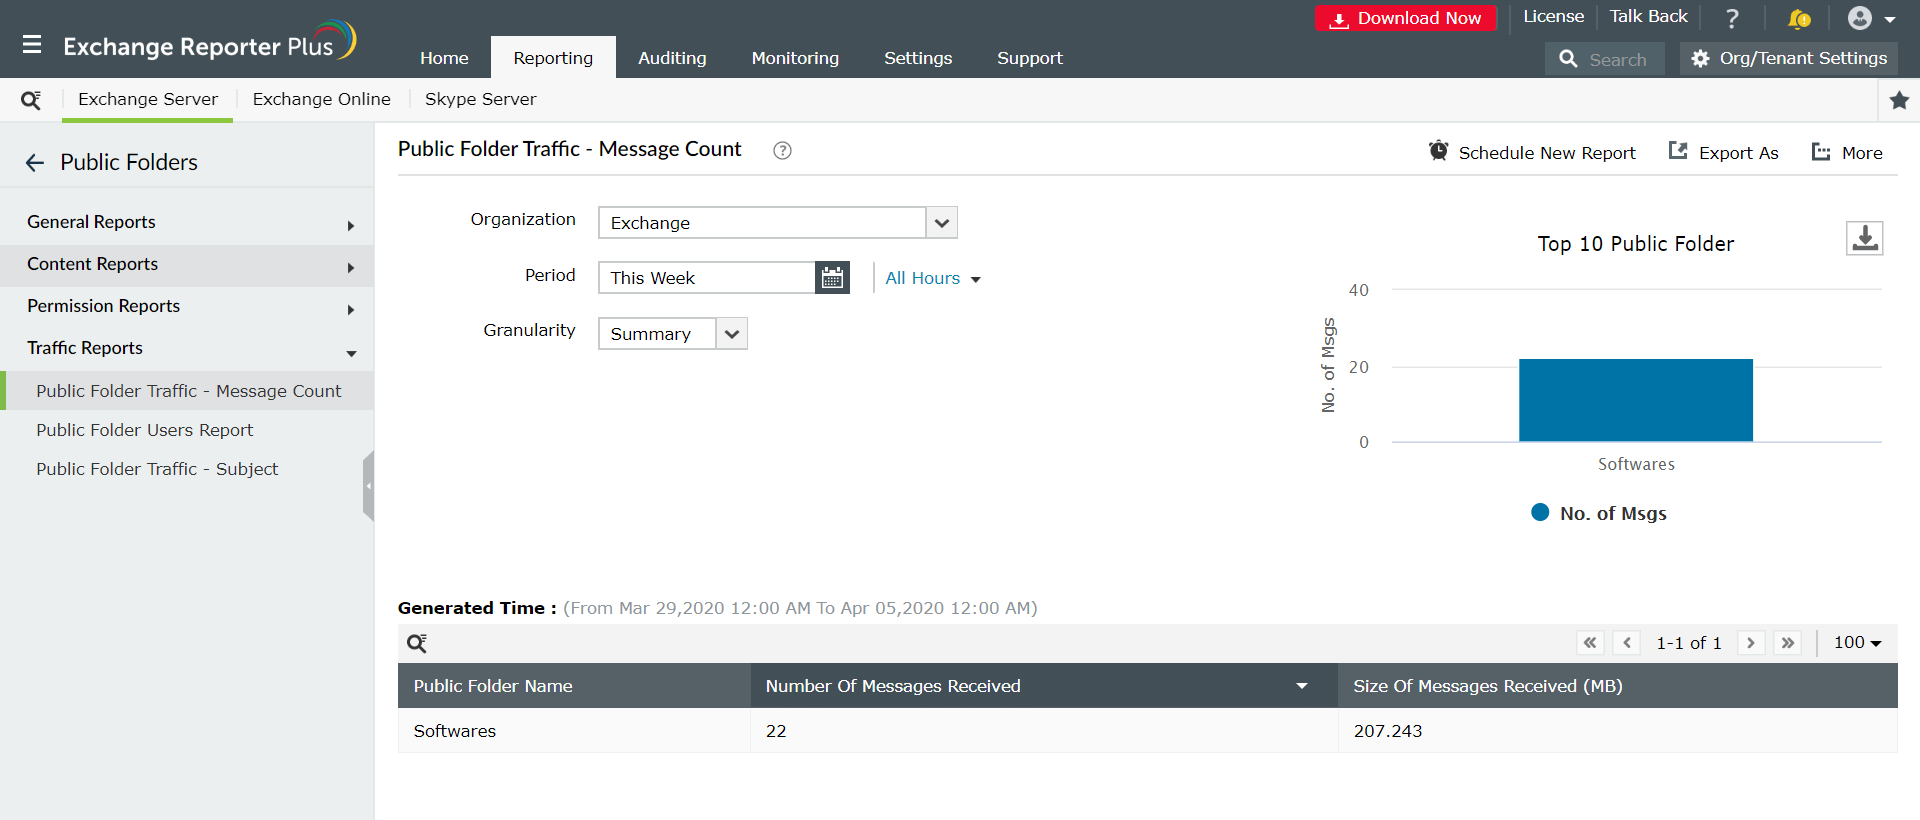This screenshot has width=1920, height=820.
Task: Switch to Exchange Online sub-tab
Action: 322,99
